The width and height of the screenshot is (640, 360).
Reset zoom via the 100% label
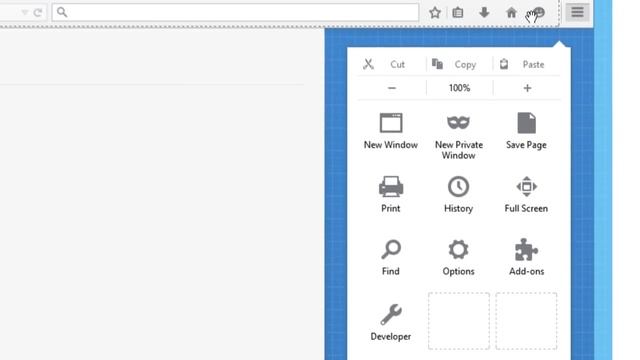pos(459,88)
